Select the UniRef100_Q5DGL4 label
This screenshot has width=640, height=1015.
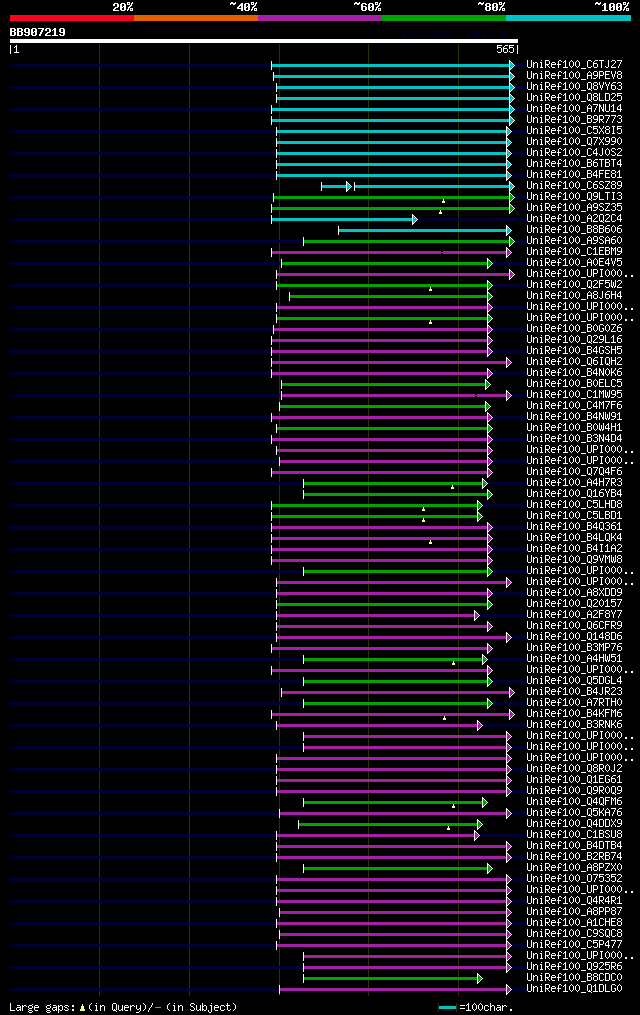pos(574,681)
